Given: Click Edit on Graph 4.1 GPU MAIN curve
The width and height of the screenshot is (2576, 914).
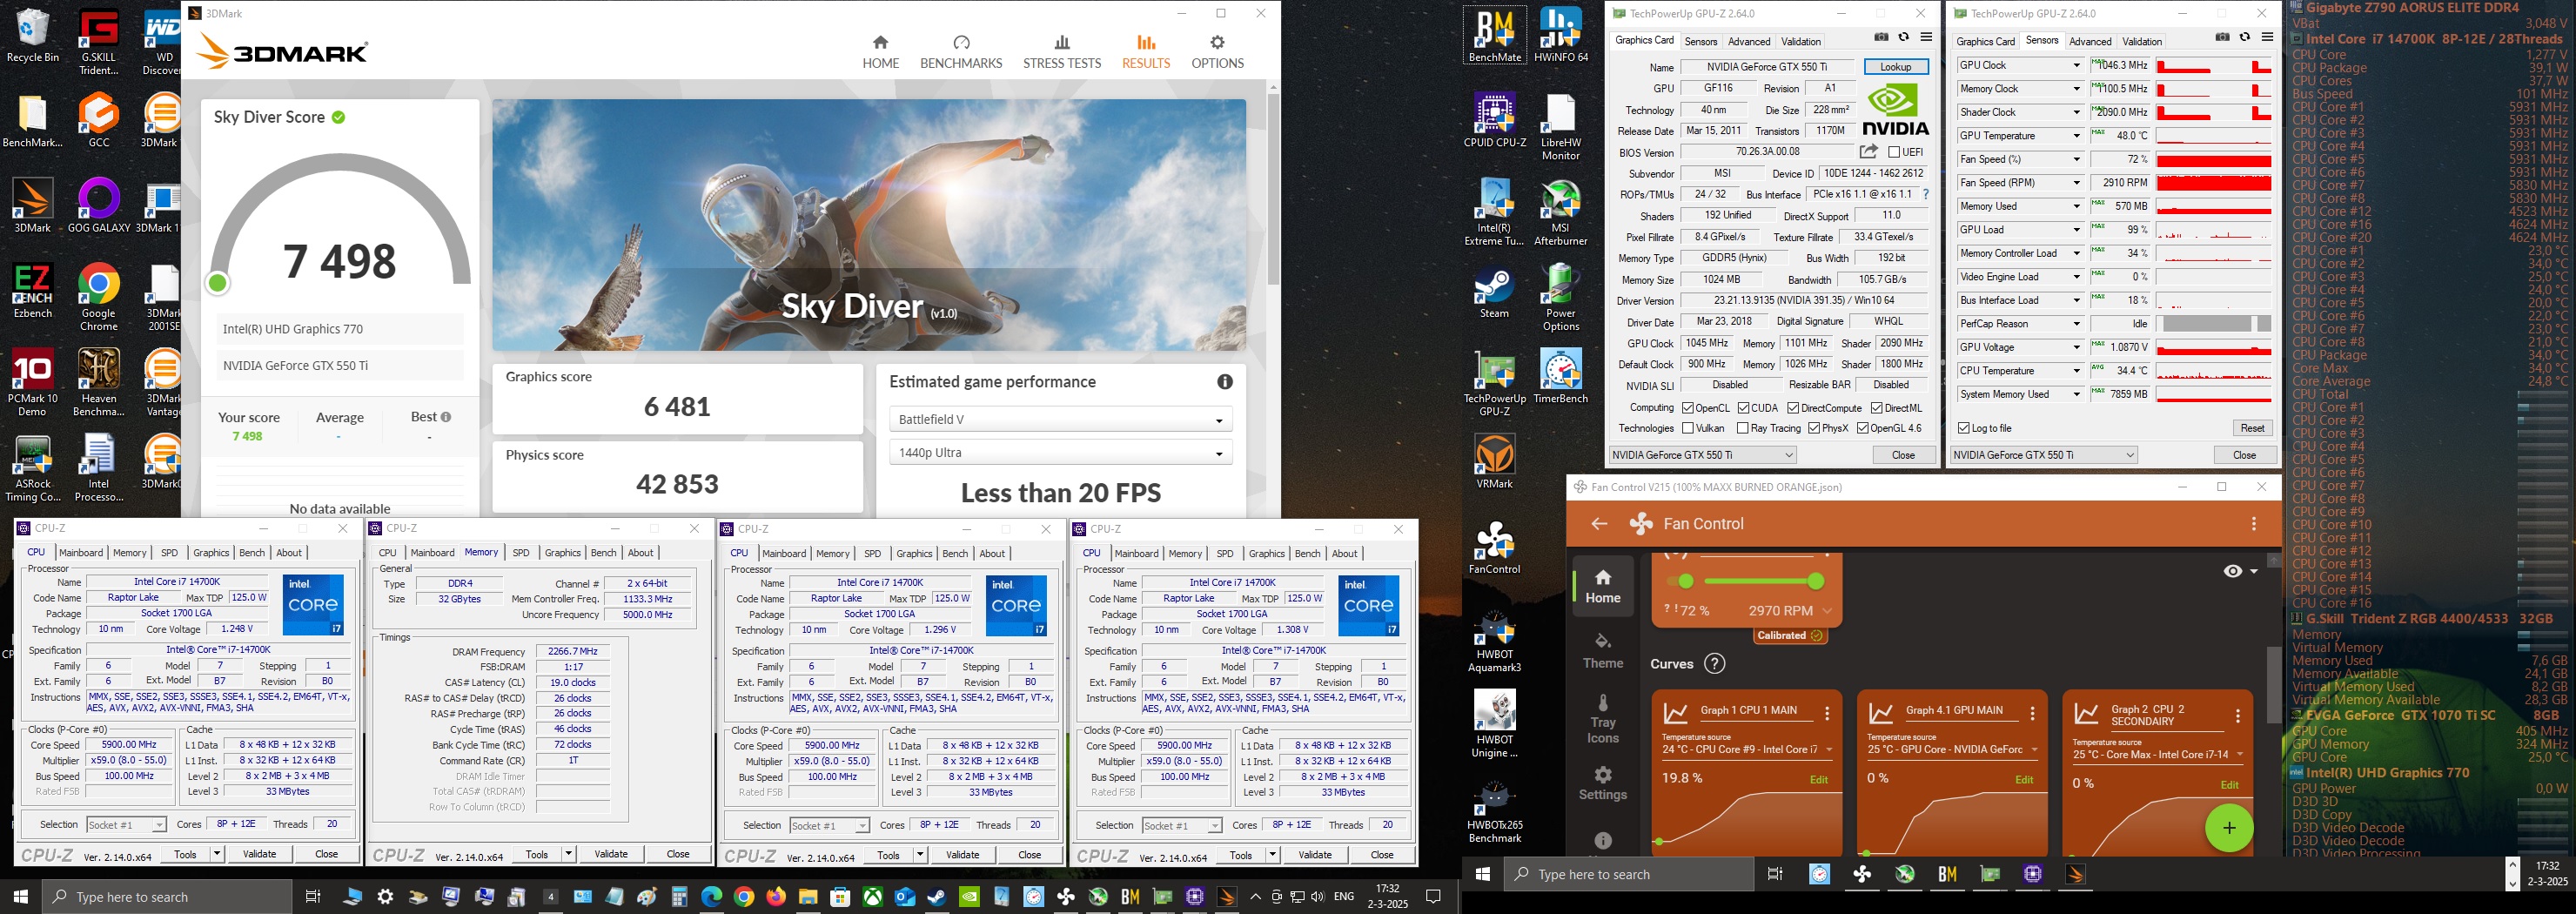Looking at the screenshot, I should click(2024, 780).
